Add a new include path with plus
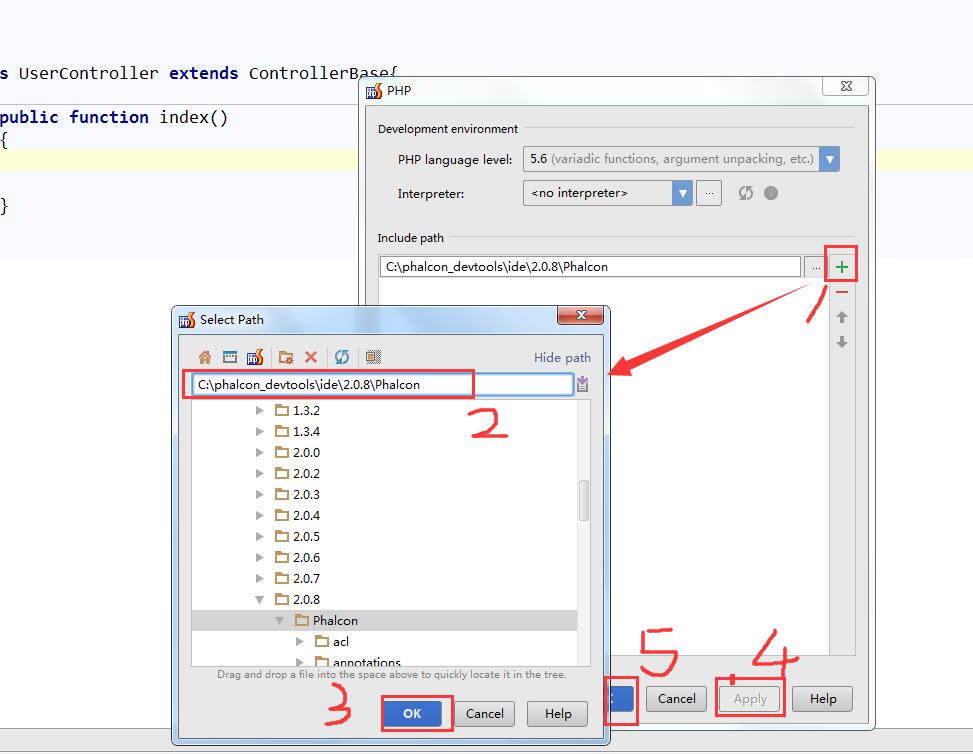The image size is (973, 754). coord(842,267)
